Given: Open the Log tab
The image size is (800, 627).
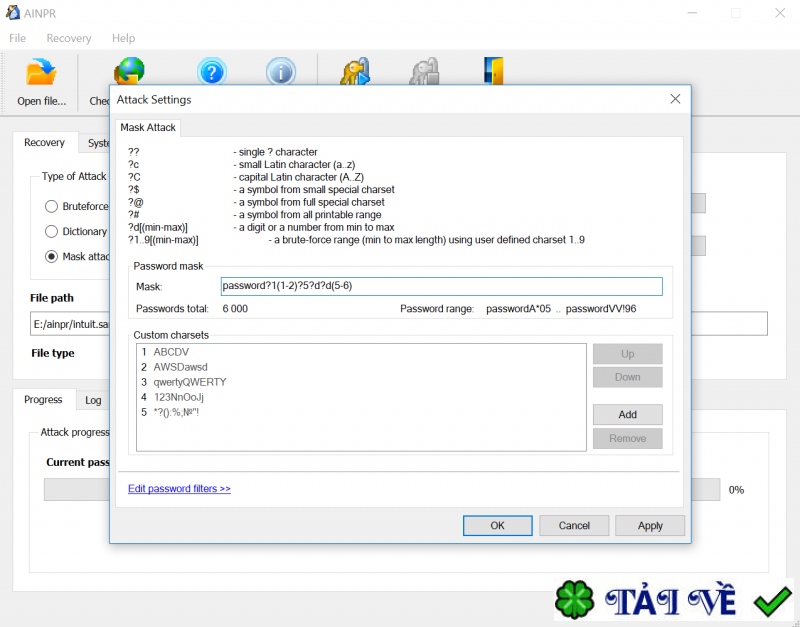Looking at the screenshot, I should (93, 400).
